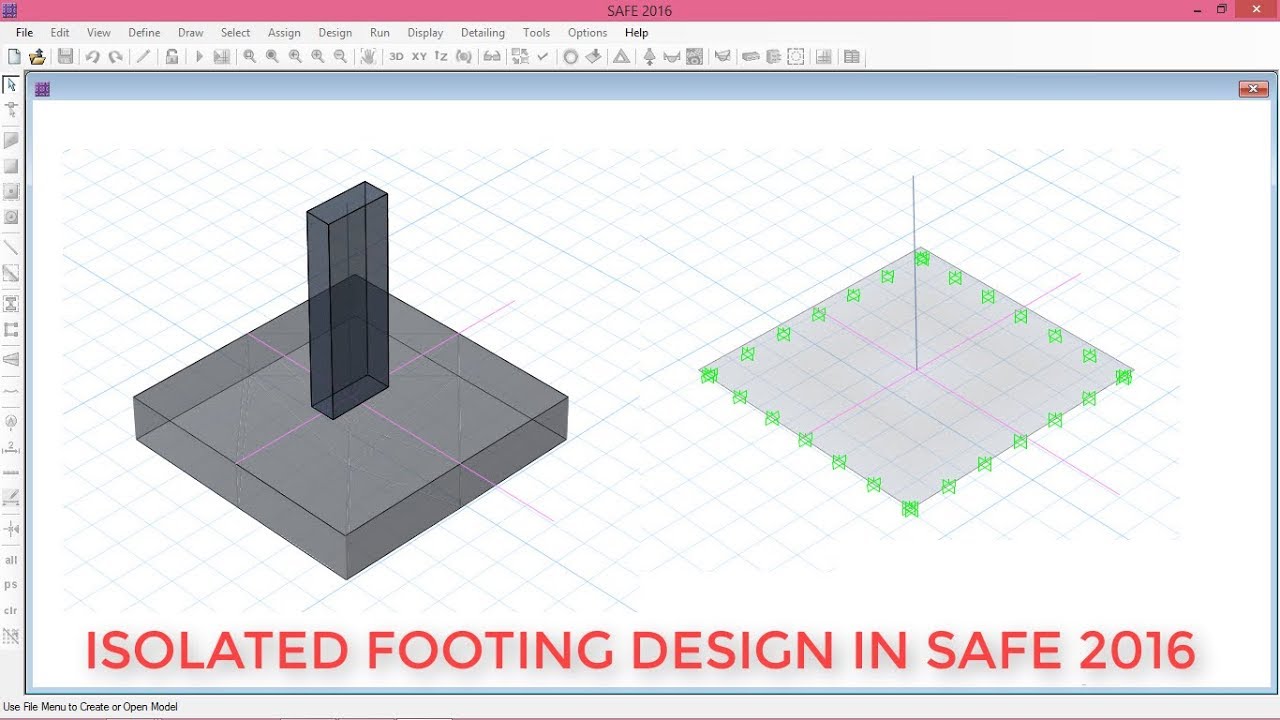Screen dimensions: 1280x720
Task: Open the Display menu
Action: point(425,33)
